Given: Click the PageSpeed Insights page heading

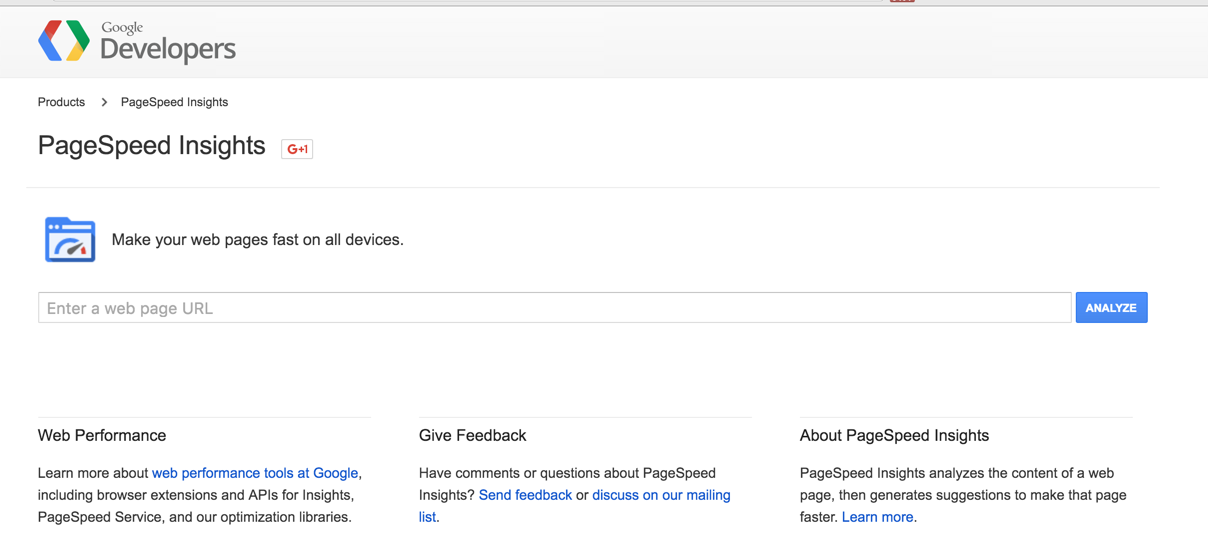Looking at the screenshot, I should point(152,146).
